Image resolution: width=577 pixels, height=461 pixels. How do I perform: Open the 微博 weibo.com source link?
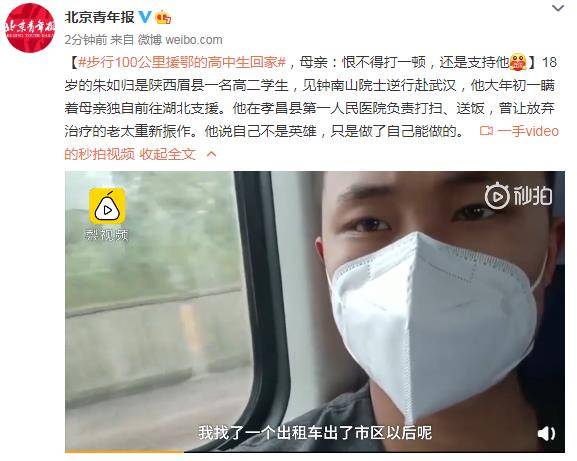click(x=180, y=40)
